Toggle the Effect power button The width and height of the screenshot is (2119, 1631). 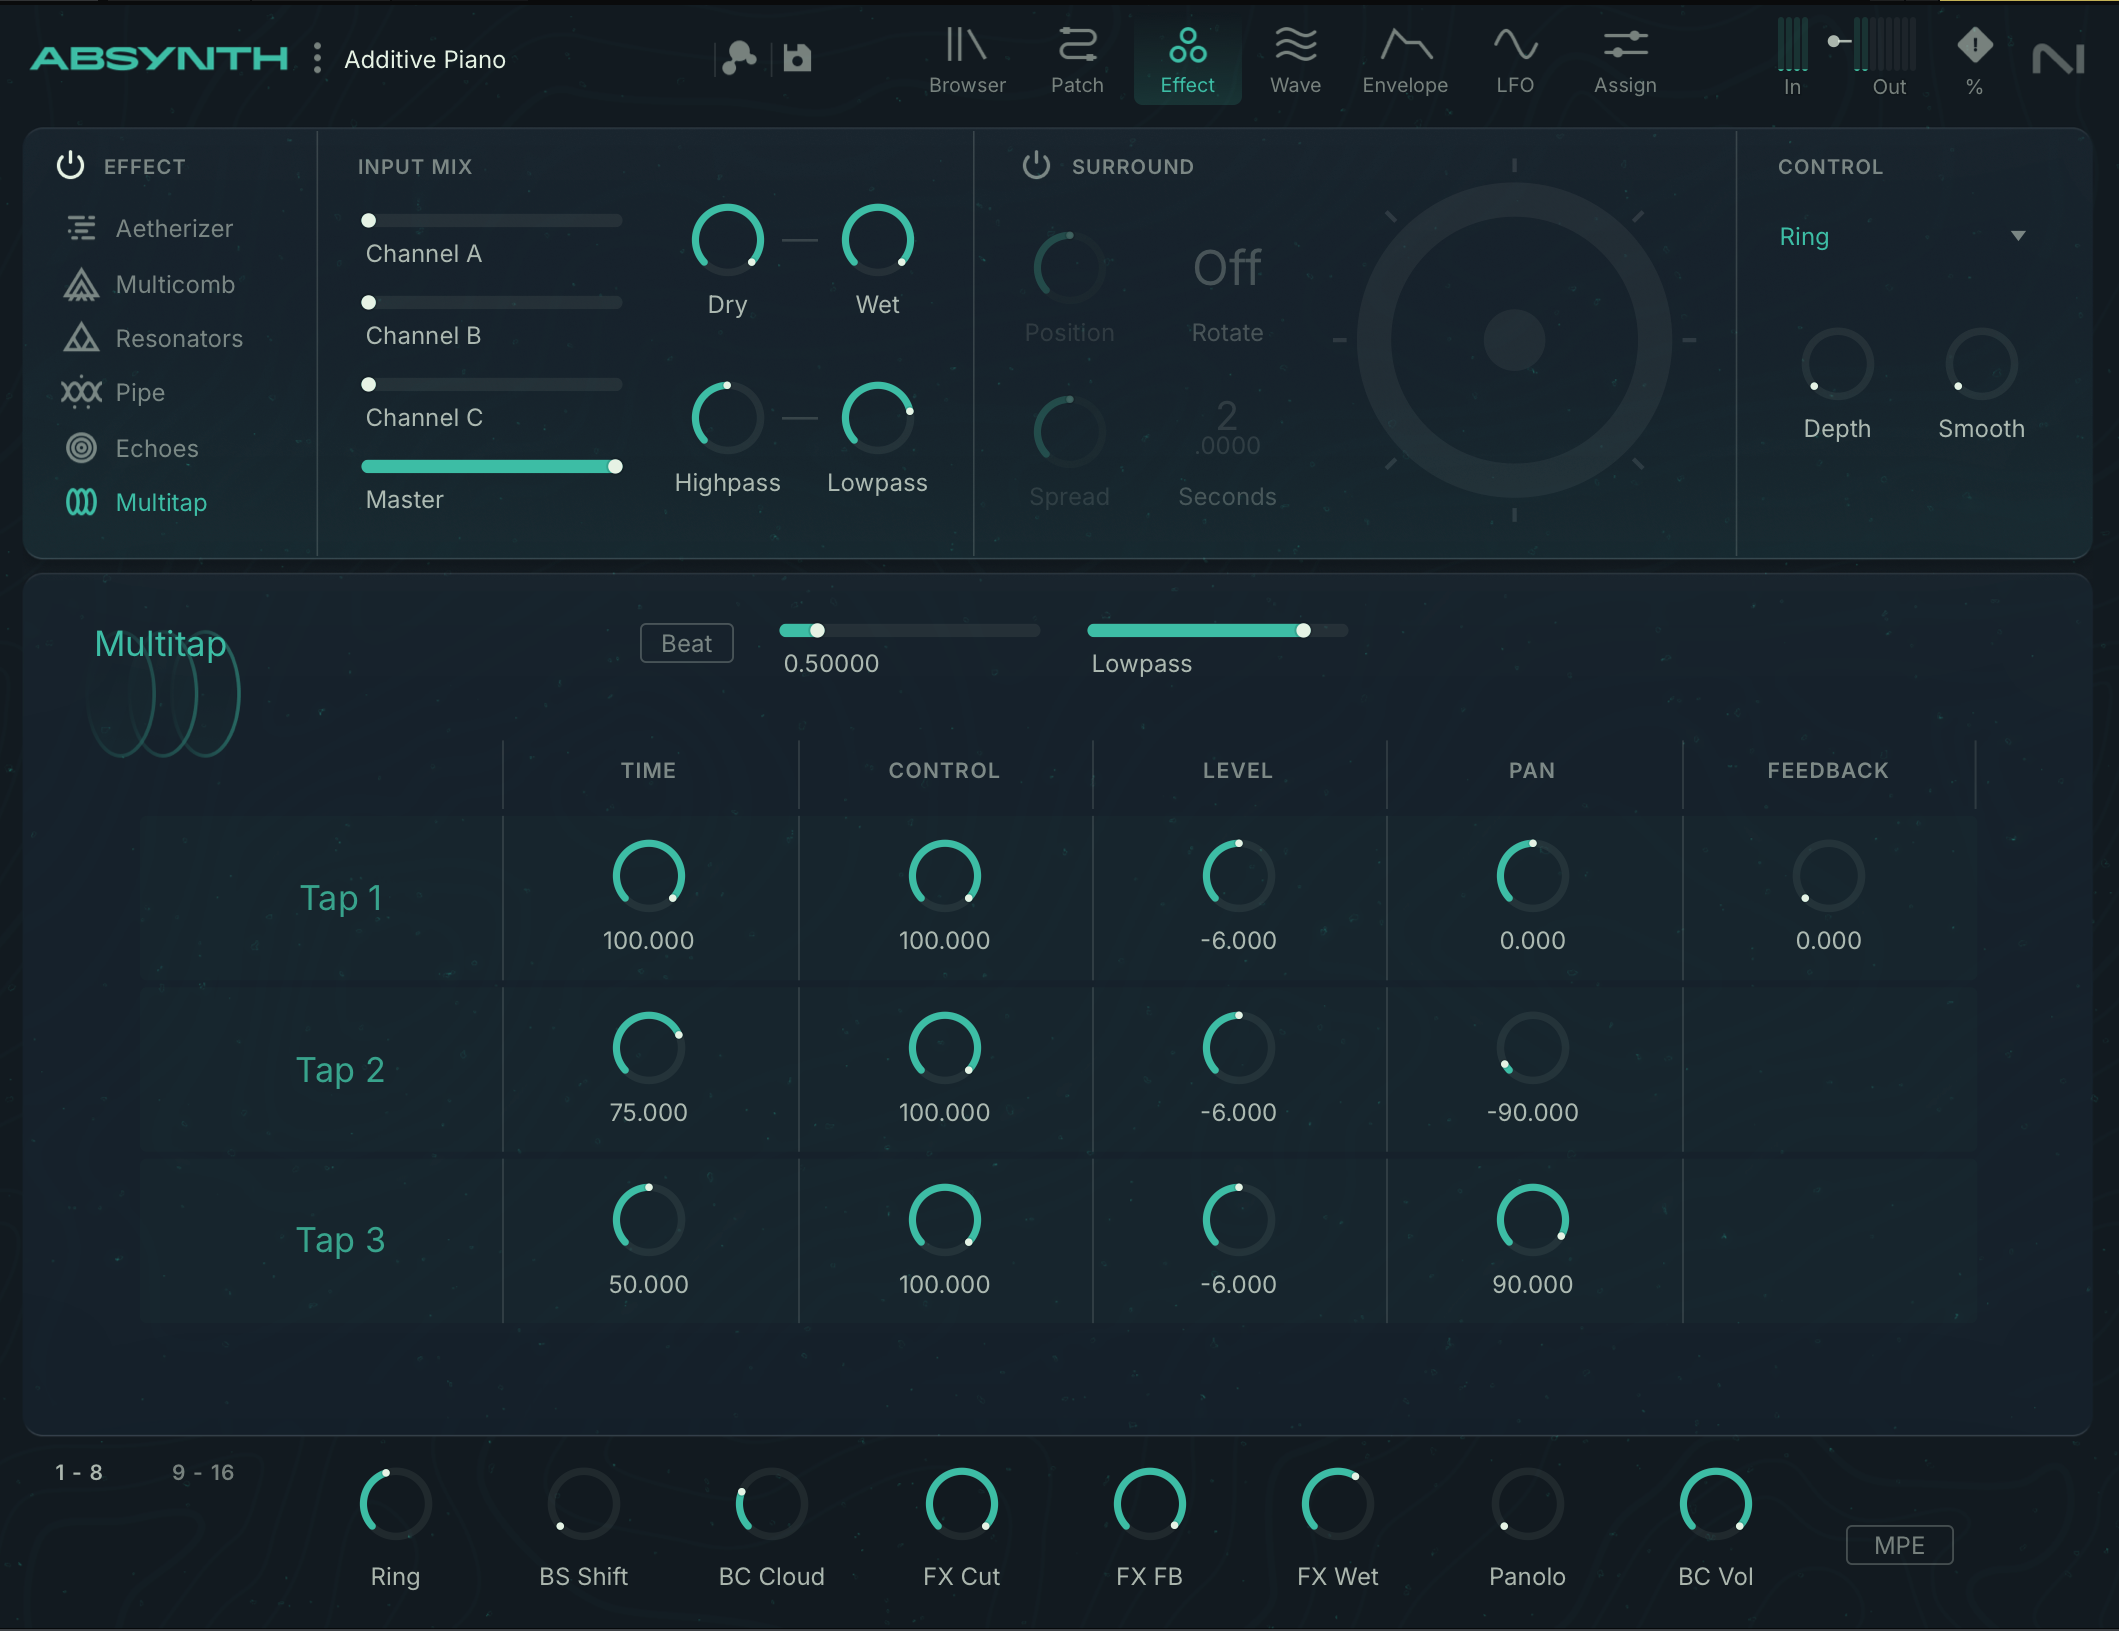(x=70, y=166)
